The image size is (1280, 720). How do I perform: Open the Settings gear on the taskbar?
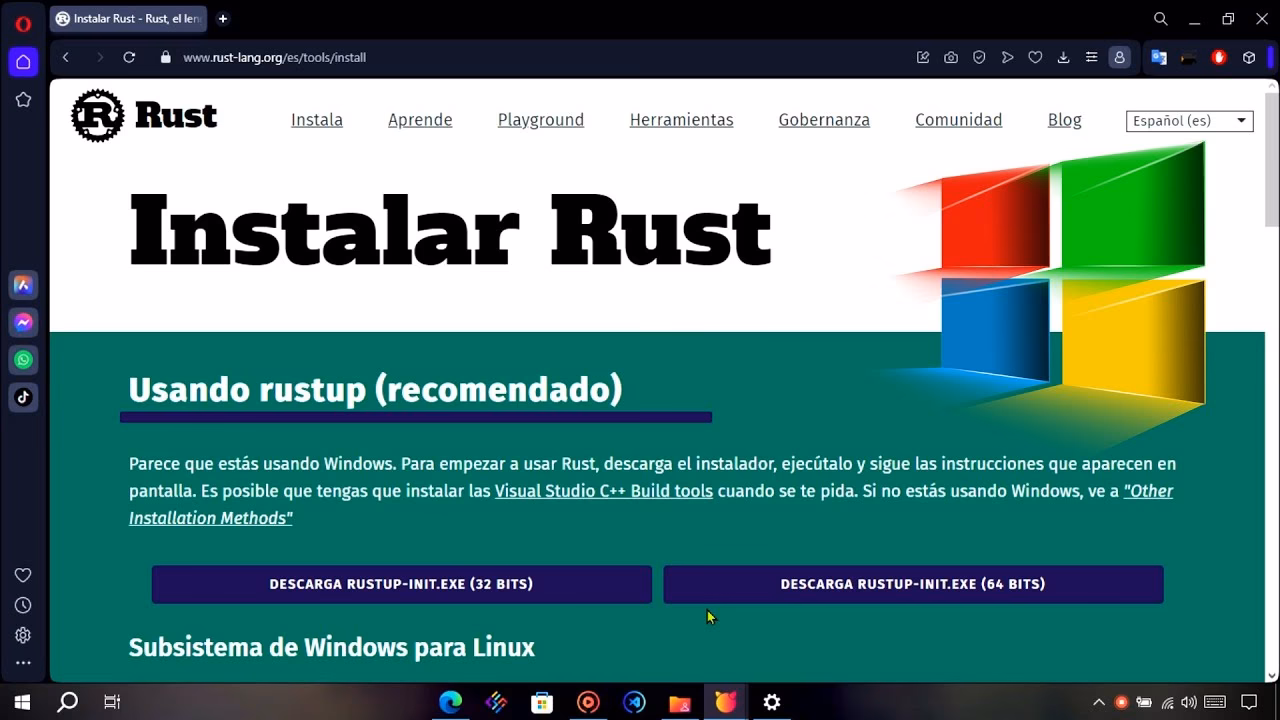[x=772, y=702]
